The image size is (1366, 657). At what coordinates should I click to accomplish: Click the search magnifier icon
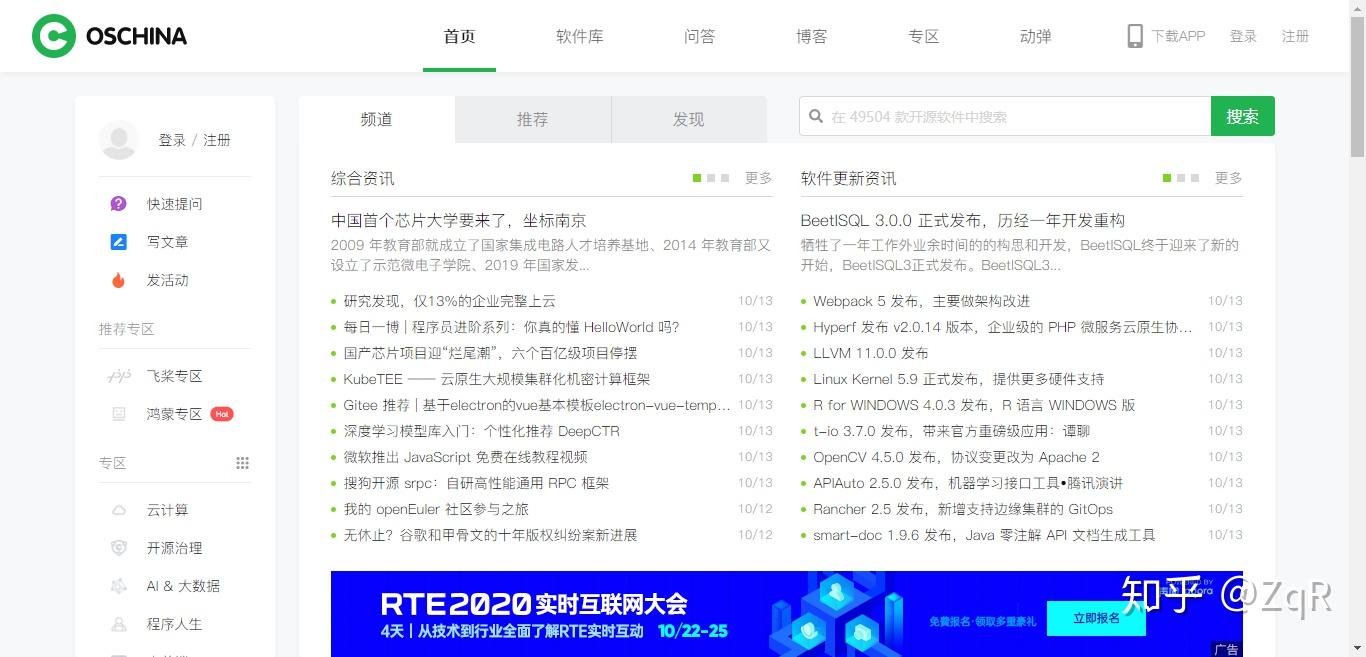coord(816,117)
